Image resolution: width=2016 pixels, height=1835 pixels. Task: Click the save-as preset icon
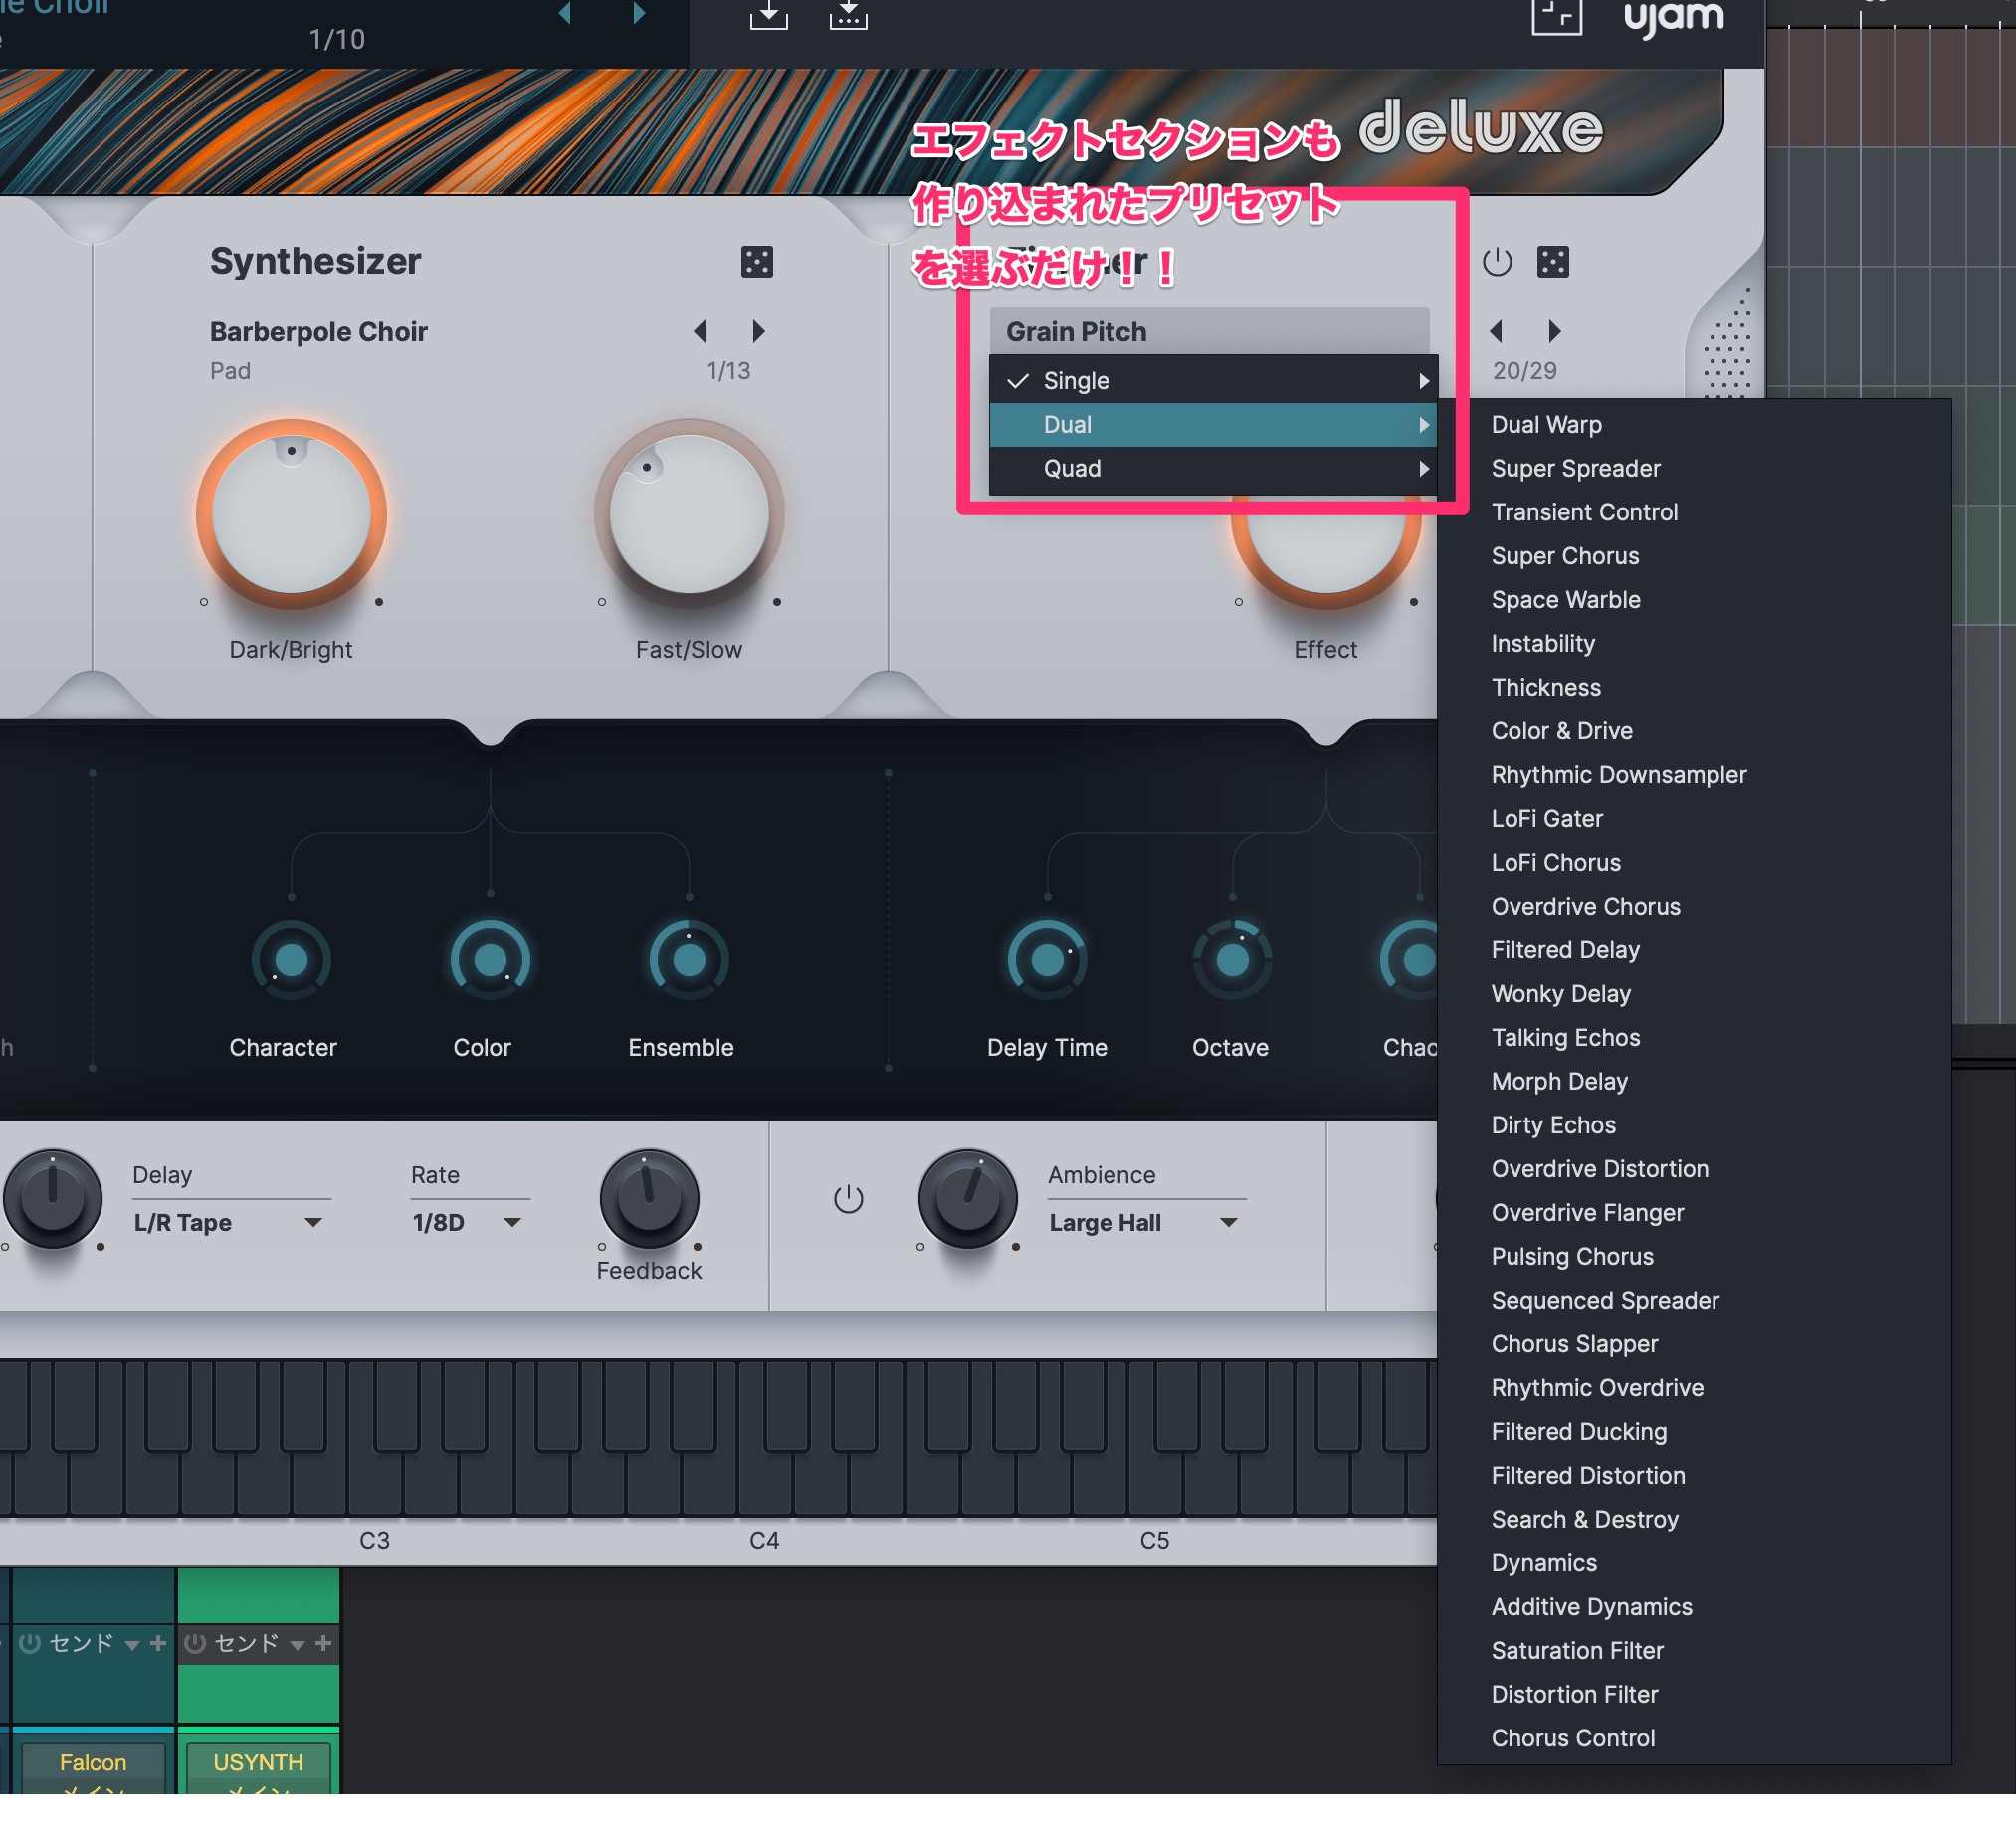(x=848, y=15)
